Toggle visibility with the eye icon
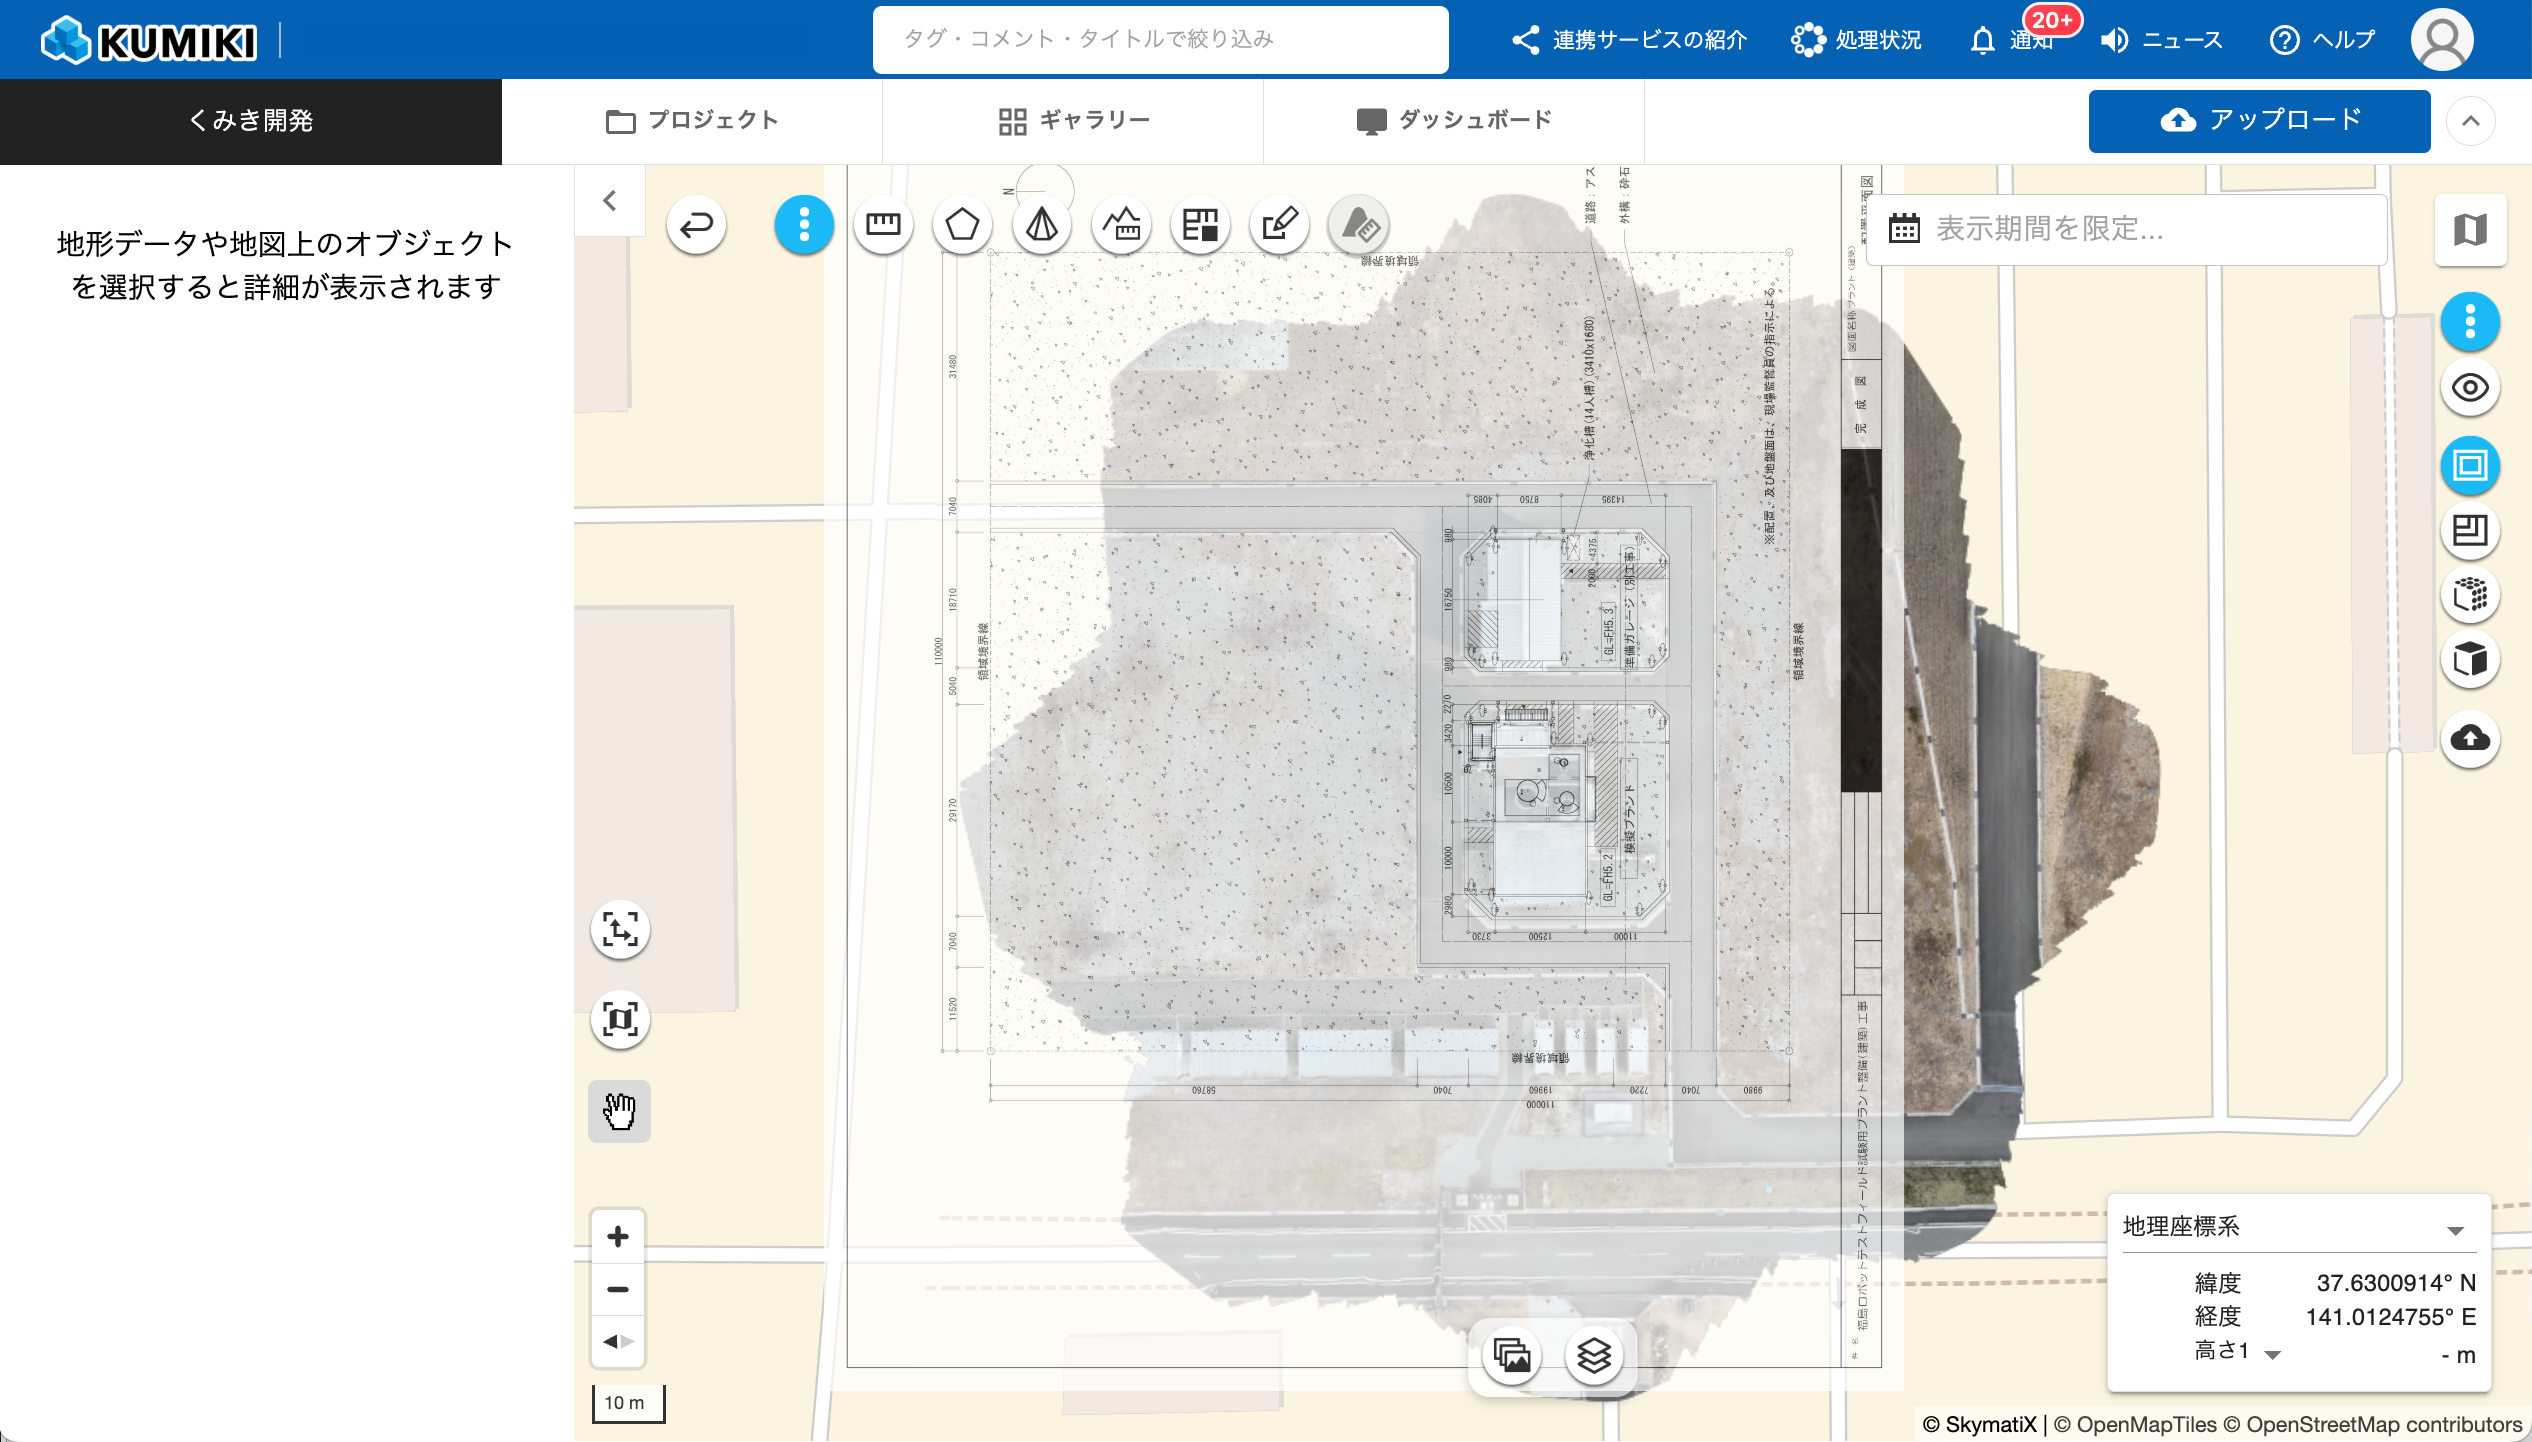This screenshot has width=2532, height=1442. [x=2470, y=388]
